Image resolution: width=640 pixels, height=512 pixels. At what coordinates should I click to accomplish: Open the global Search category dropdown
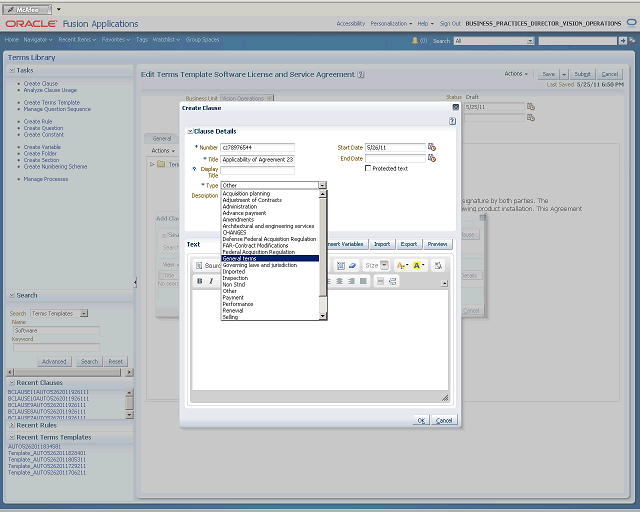tap(530, 41)
